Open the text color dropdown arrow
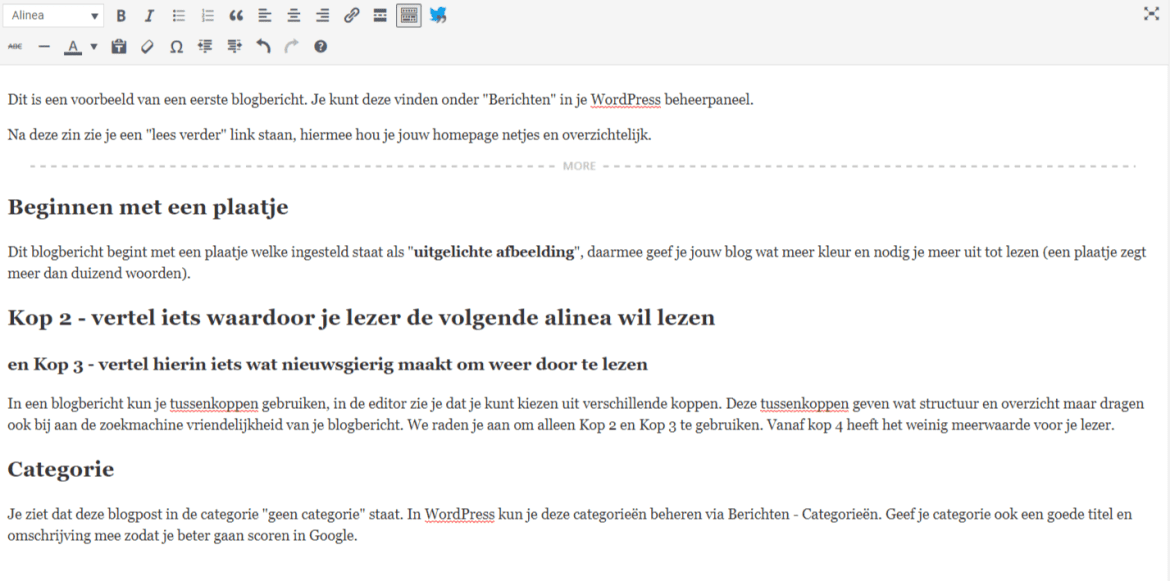1170x581 pixels. click(93, 45)
